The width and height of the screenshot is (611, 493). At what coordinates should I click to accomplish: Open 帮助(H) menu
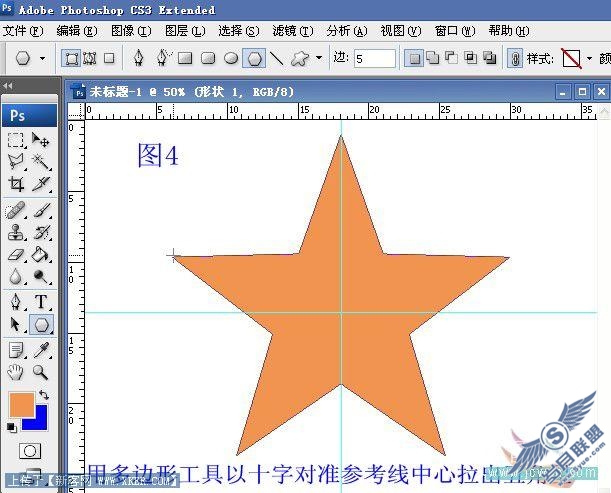(x=509, y=31)
